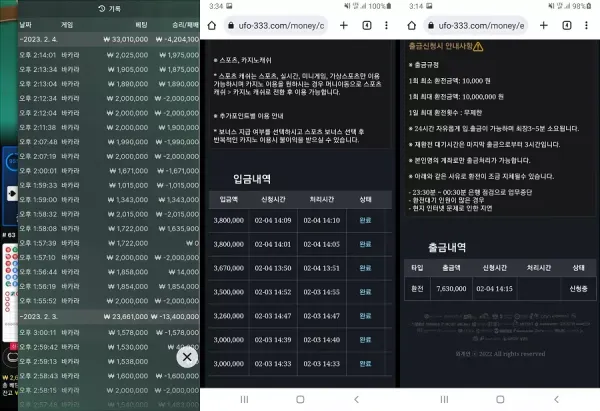Click 신청중 status in withdrawal table

578,289
